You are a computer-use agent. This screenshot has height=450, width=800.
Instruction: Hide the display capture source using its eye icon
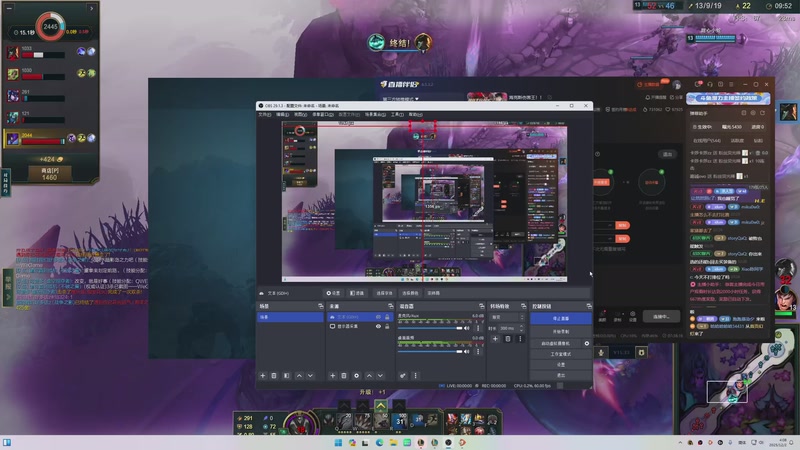pyautogui.click(x=378, y=327)
